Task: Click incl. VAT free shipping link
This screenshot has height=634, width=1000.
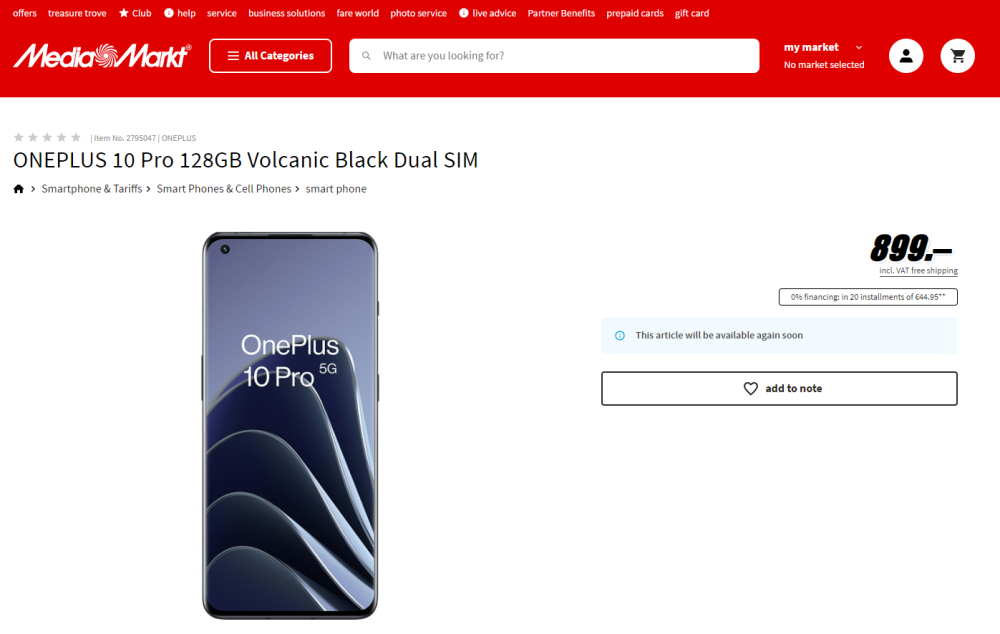Action: 918,270
